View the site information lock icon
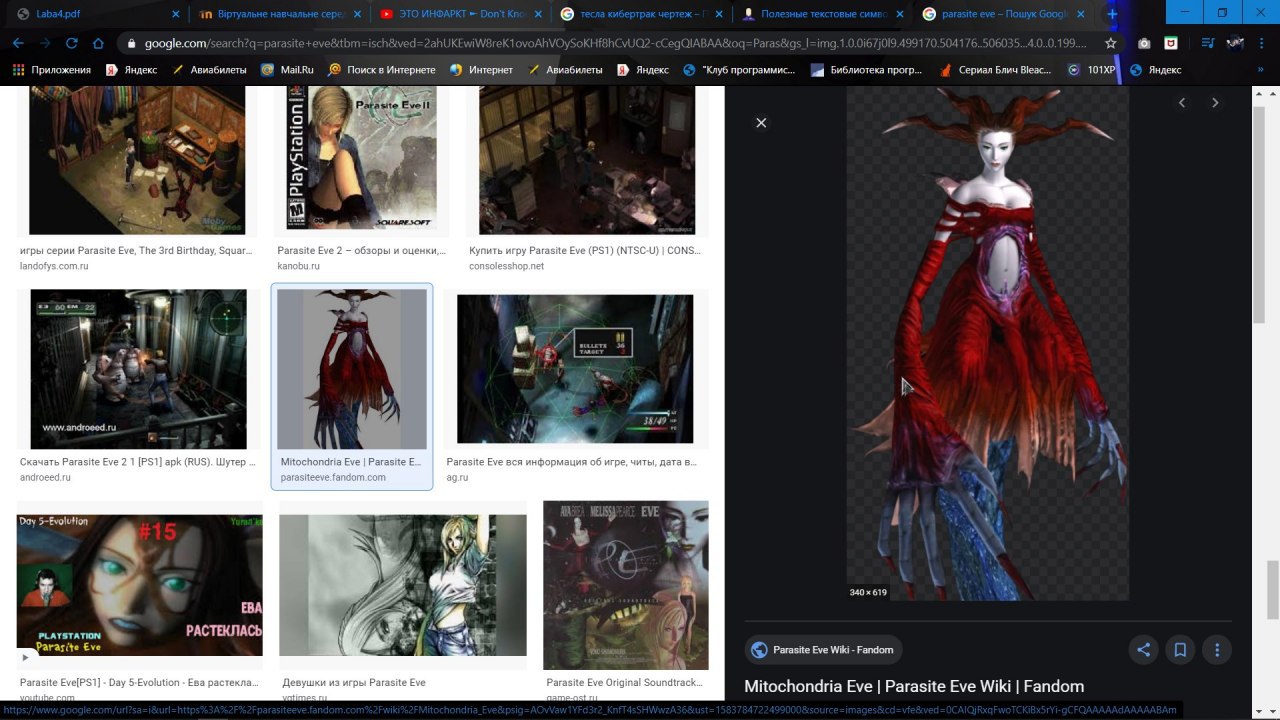The width and height of the screenshot is (1280, 720). 130,44
